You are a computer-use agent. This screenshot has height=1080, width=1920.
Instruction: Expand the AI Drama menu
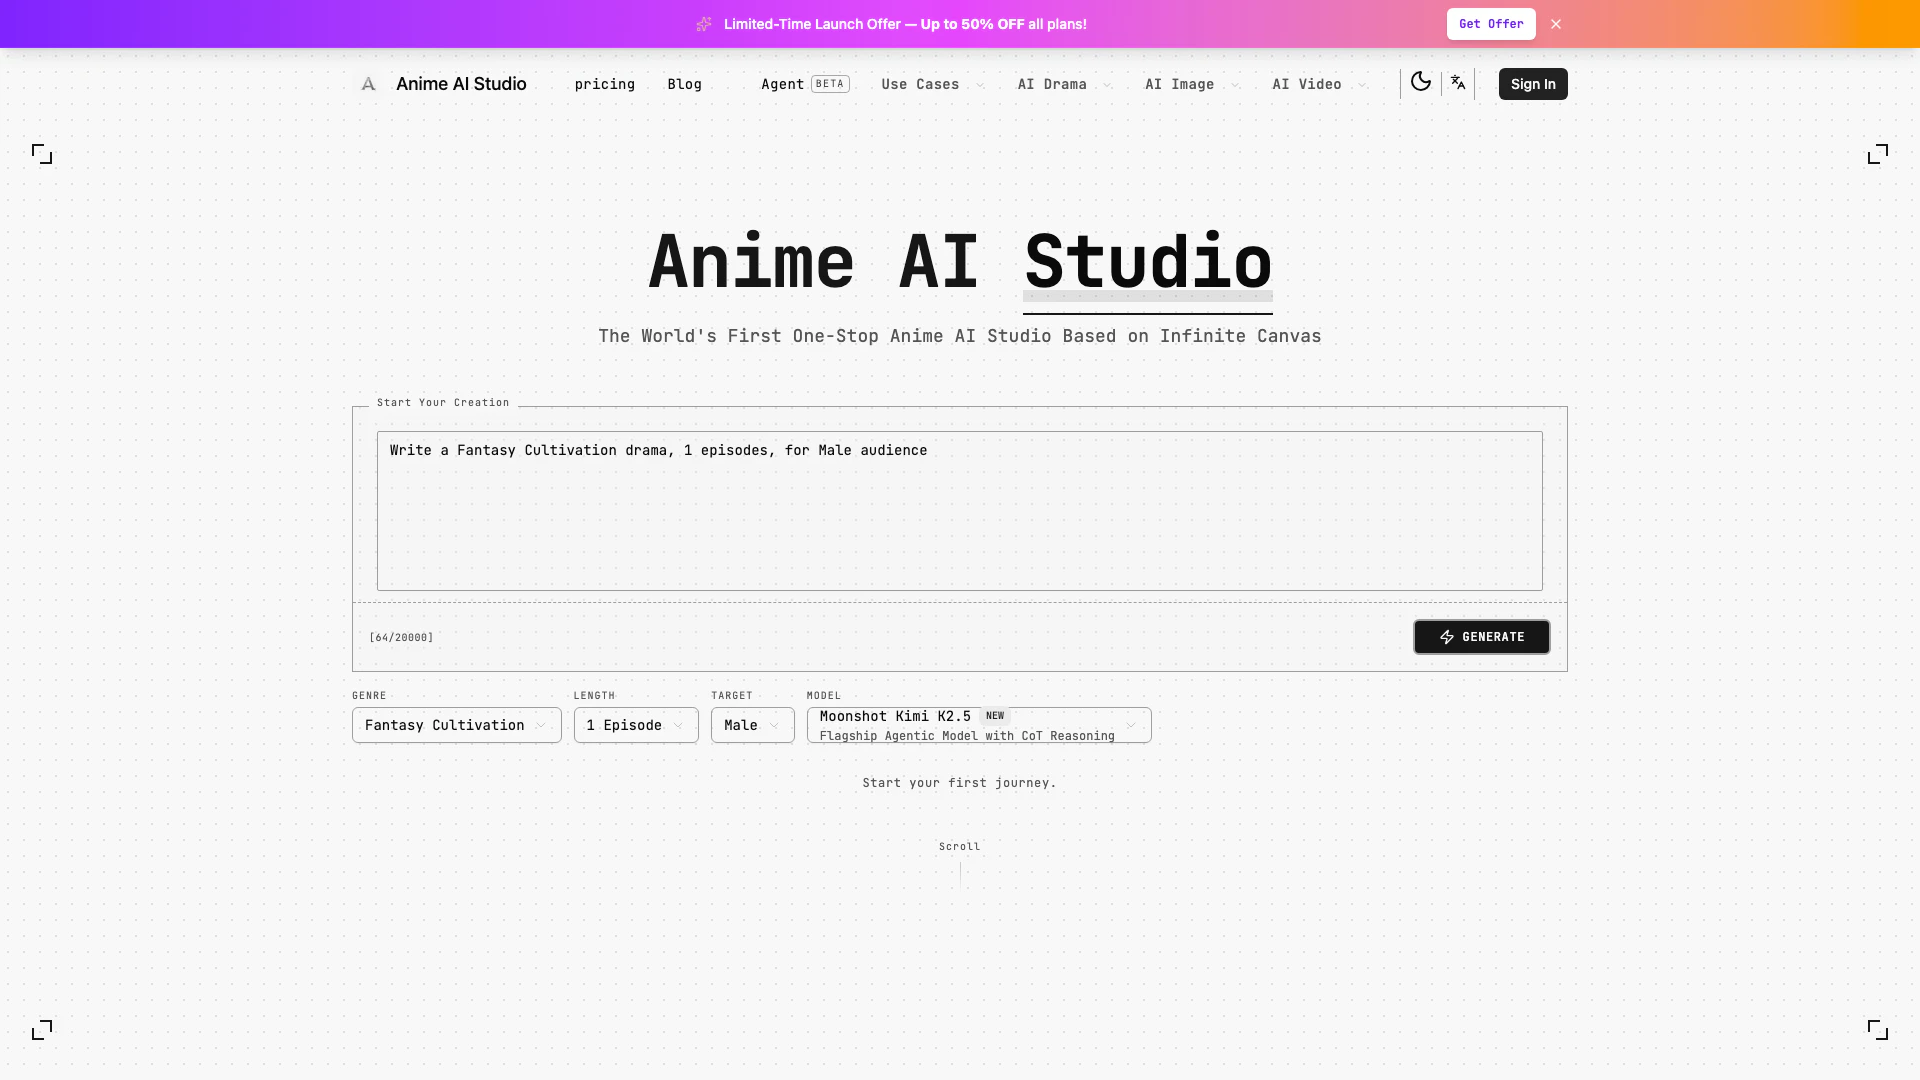coord(1063,84)
